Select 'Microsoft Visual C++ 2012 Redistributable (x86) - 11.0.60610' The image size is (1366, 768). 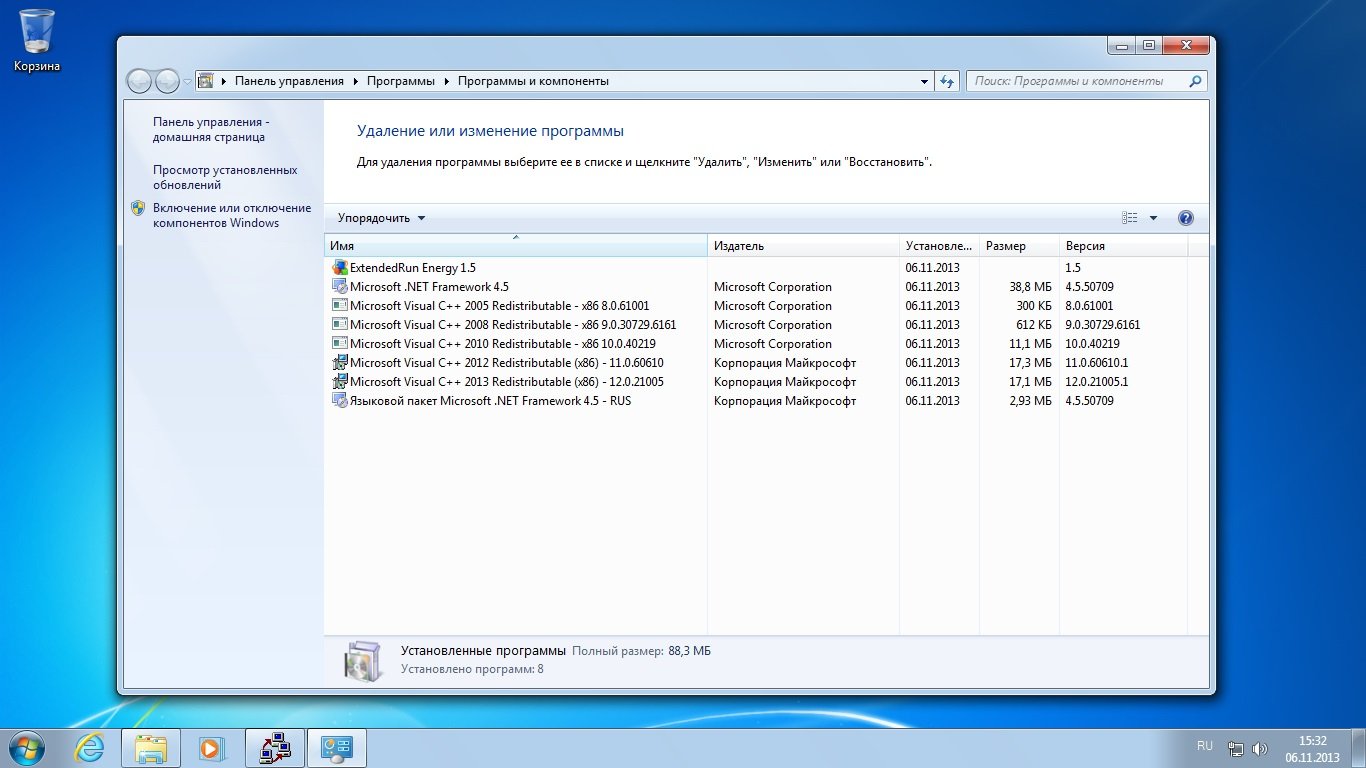(x=507, y=363)
